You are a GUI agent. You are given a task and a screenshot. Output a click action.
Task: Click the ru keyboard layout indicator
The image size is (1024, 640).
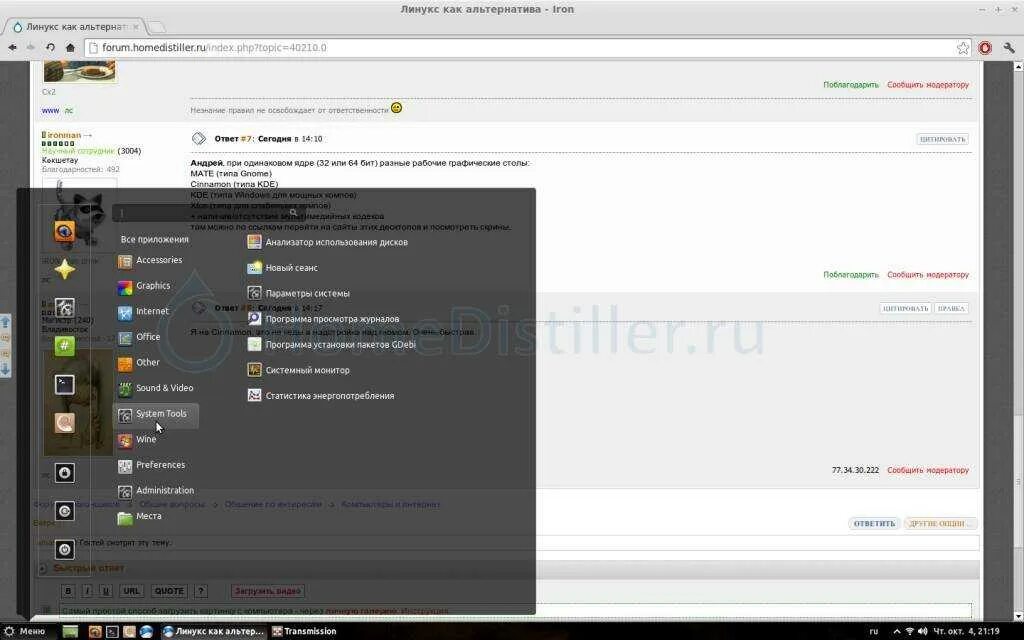[x=874, y=632]
